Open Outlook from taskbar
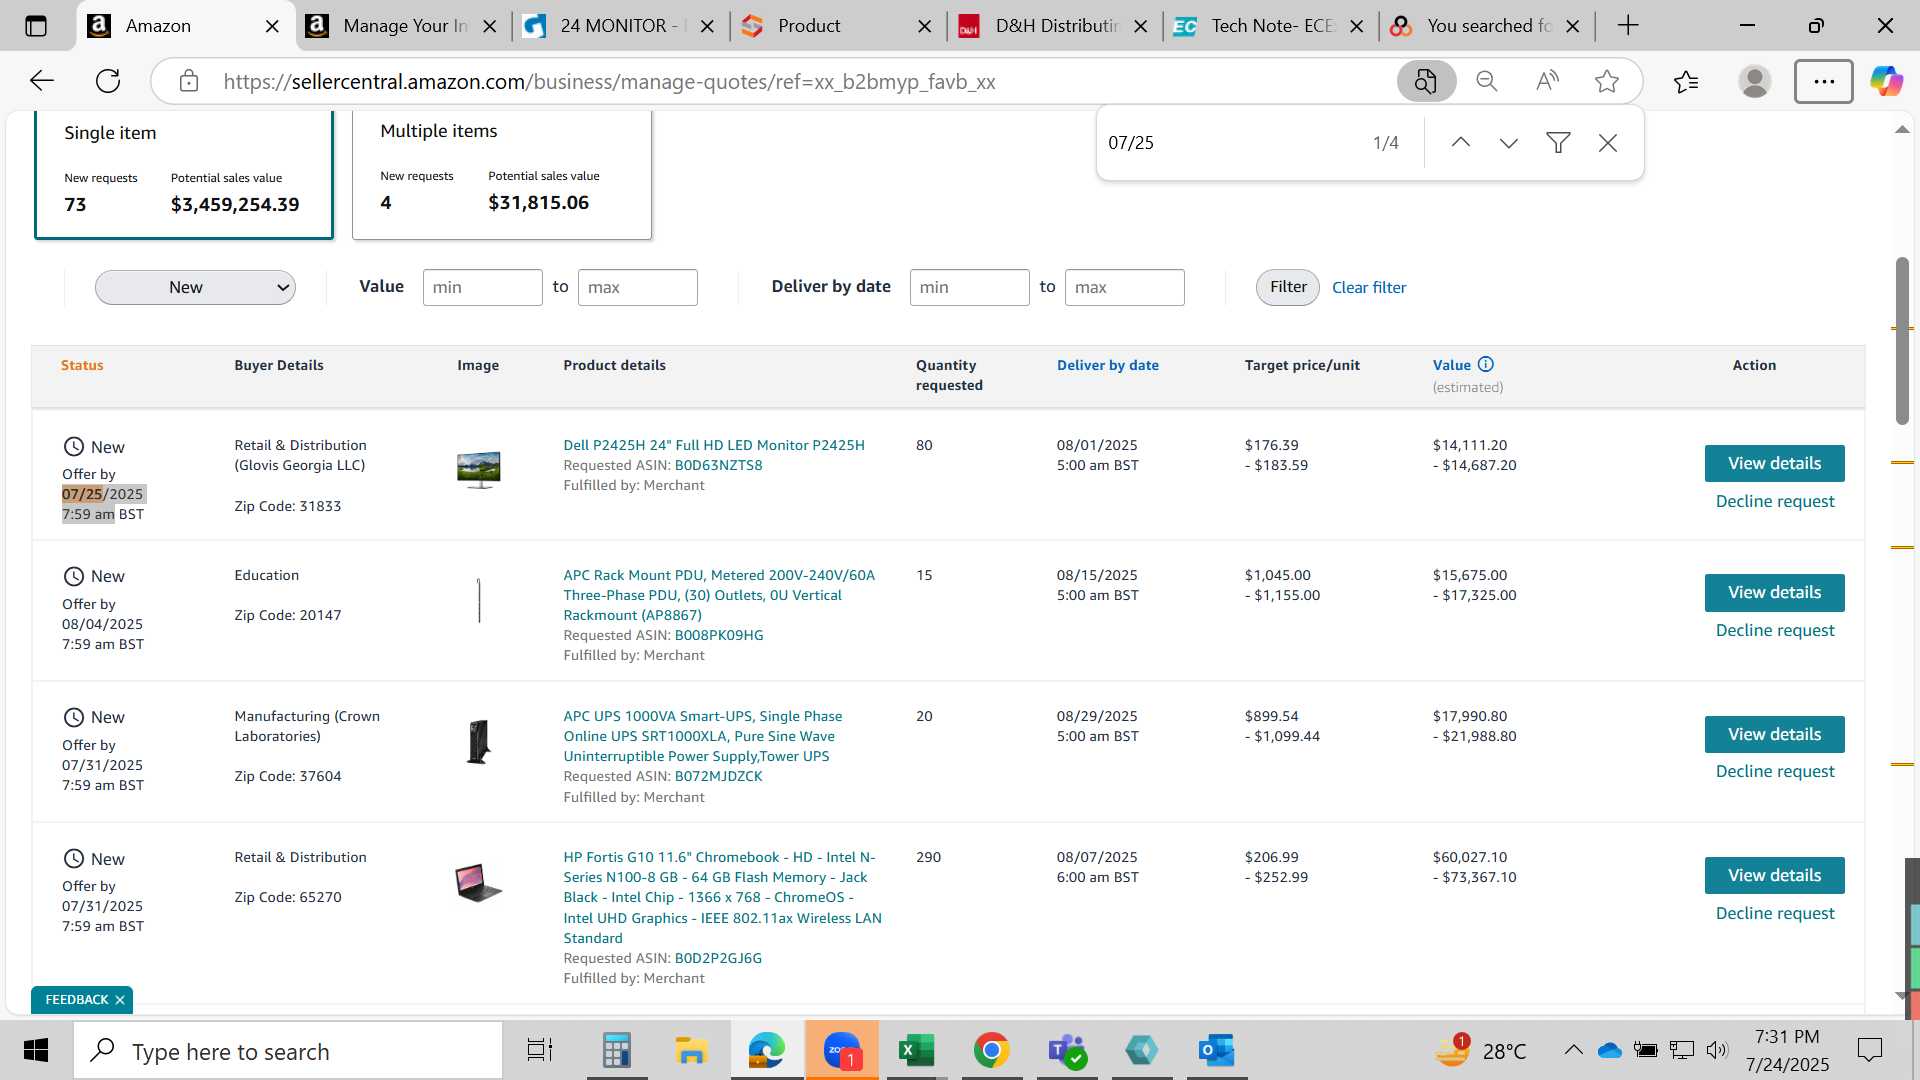Viewport: 1920px width, 1080px height. pos(1216,1050)
